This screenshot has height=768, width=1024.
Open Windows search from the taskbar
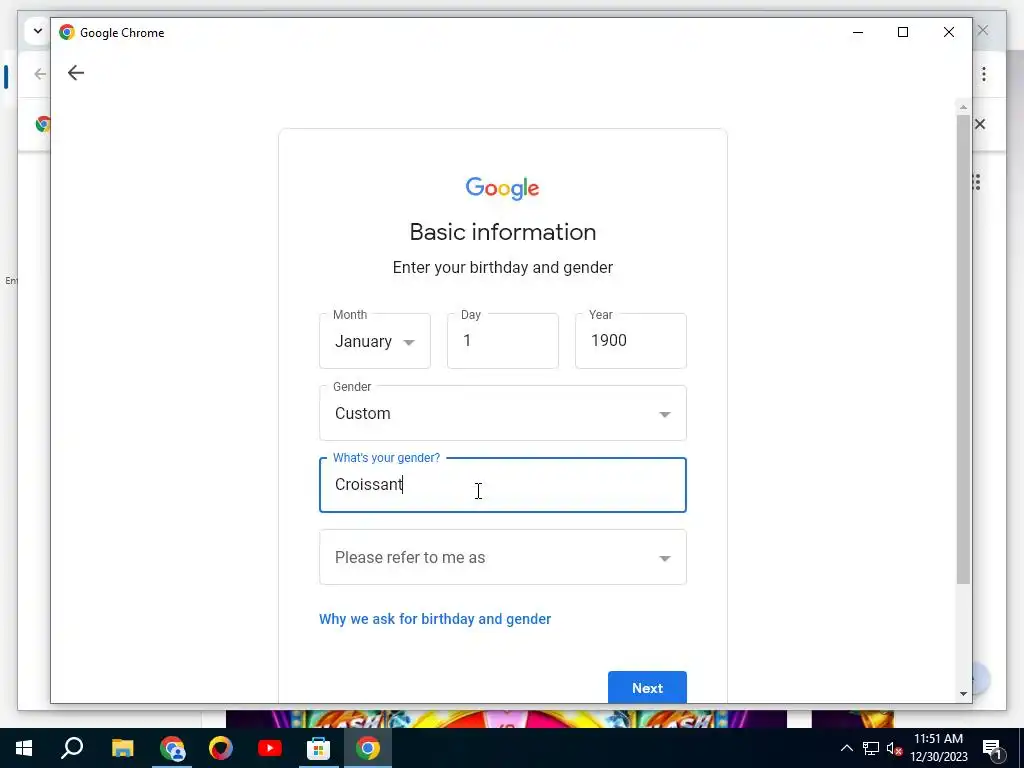click(72, 748)
